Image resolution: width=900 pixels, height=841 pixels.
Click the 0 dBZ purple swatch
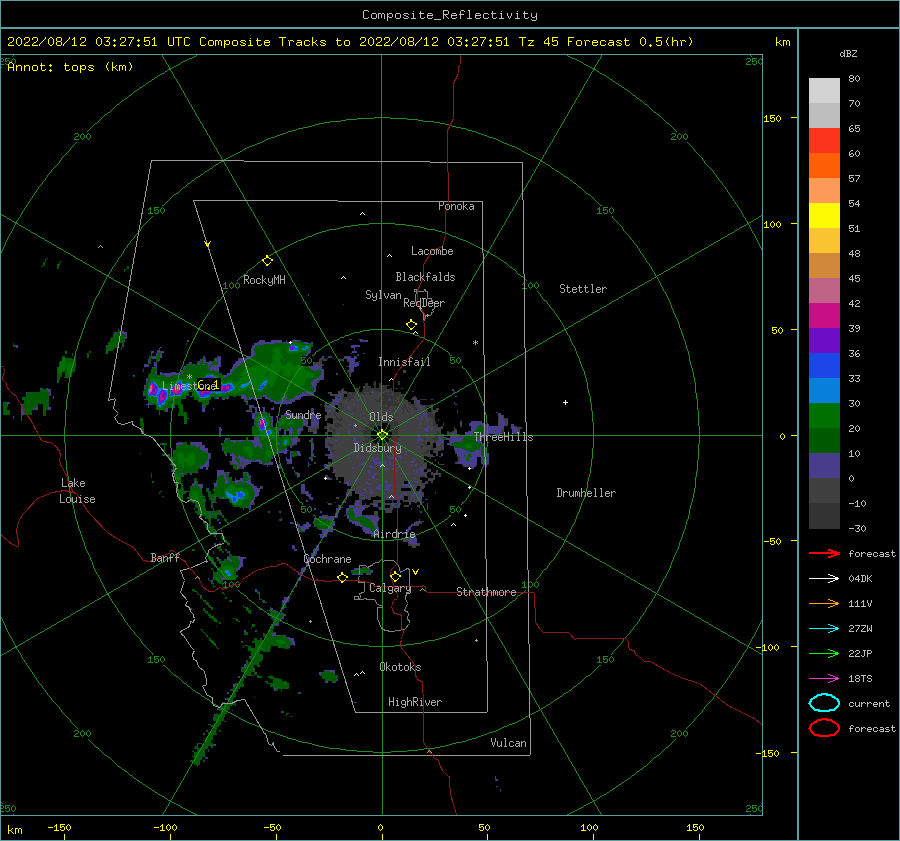[824, 466]
